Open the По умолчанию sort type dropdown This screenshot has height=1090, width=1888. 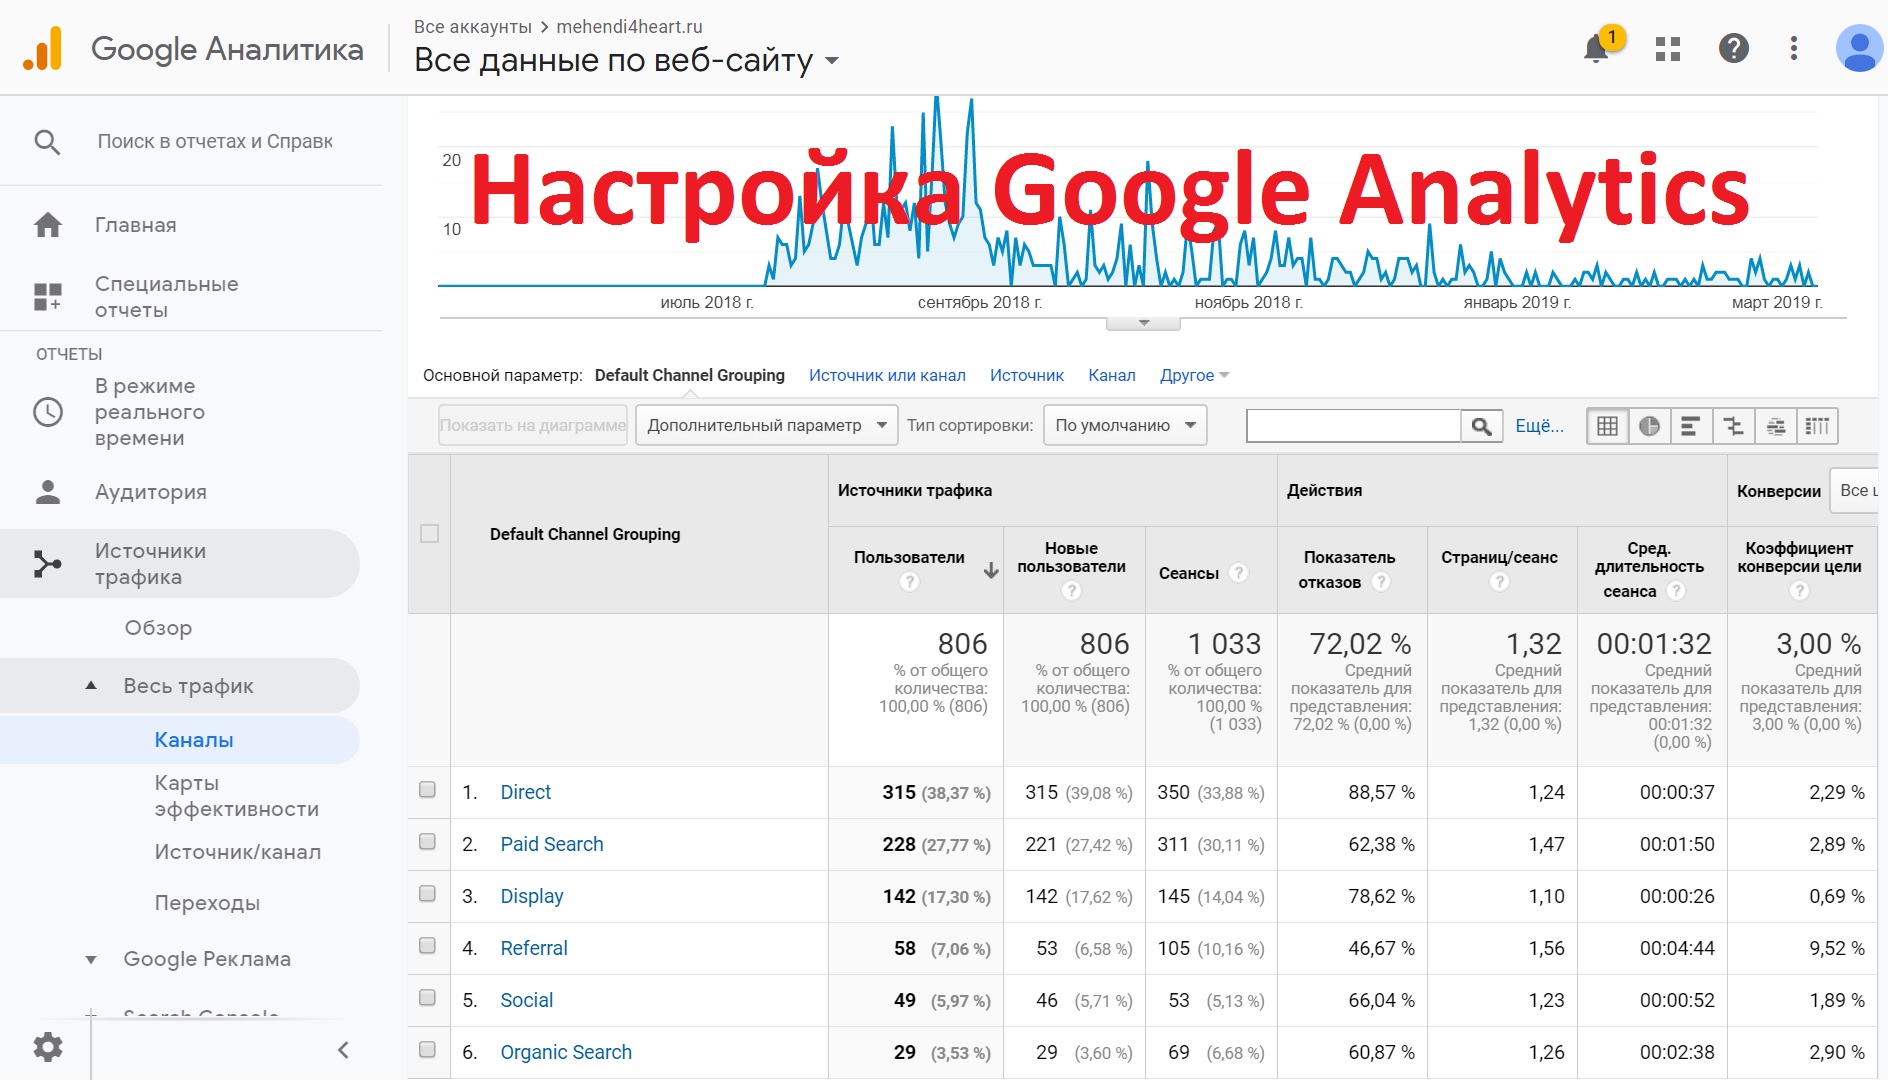1125,425
